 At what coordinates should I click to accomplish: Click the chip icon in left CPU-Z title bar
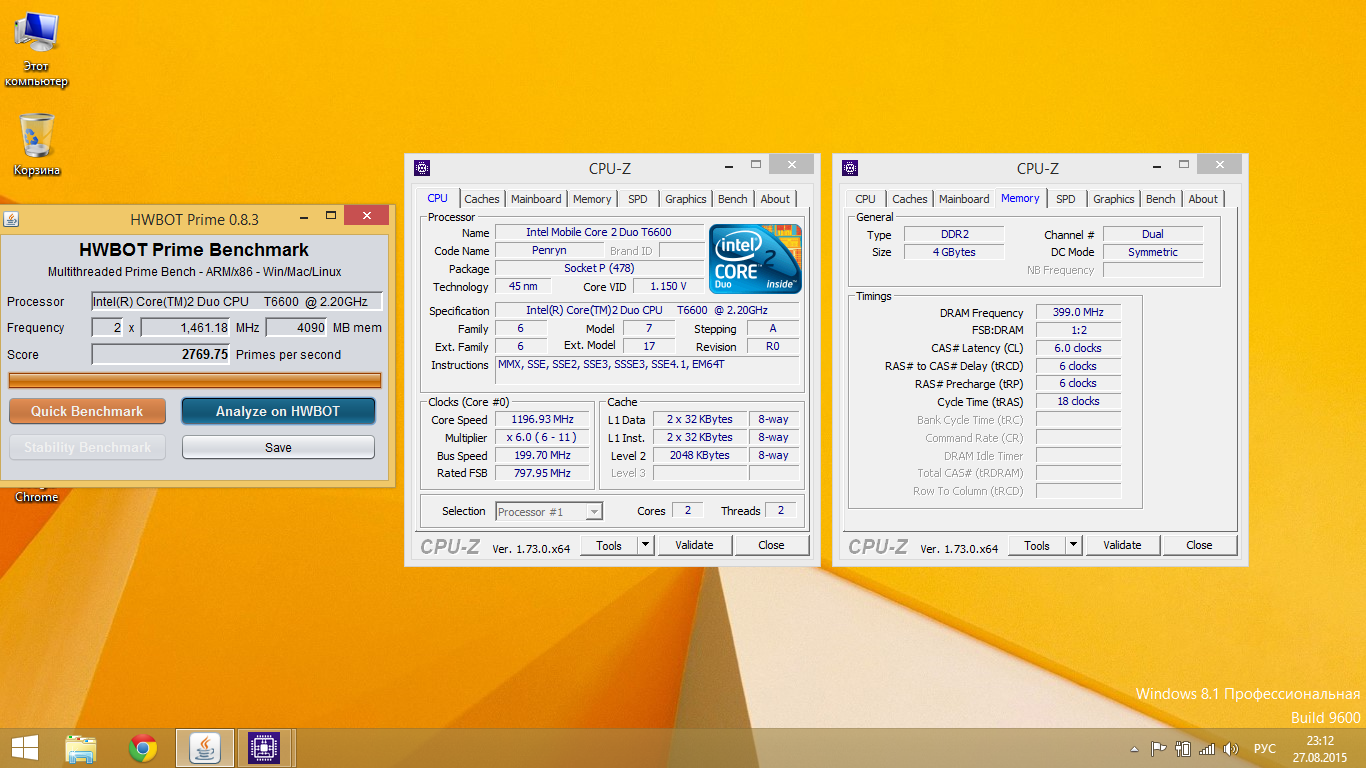(422, 168)
